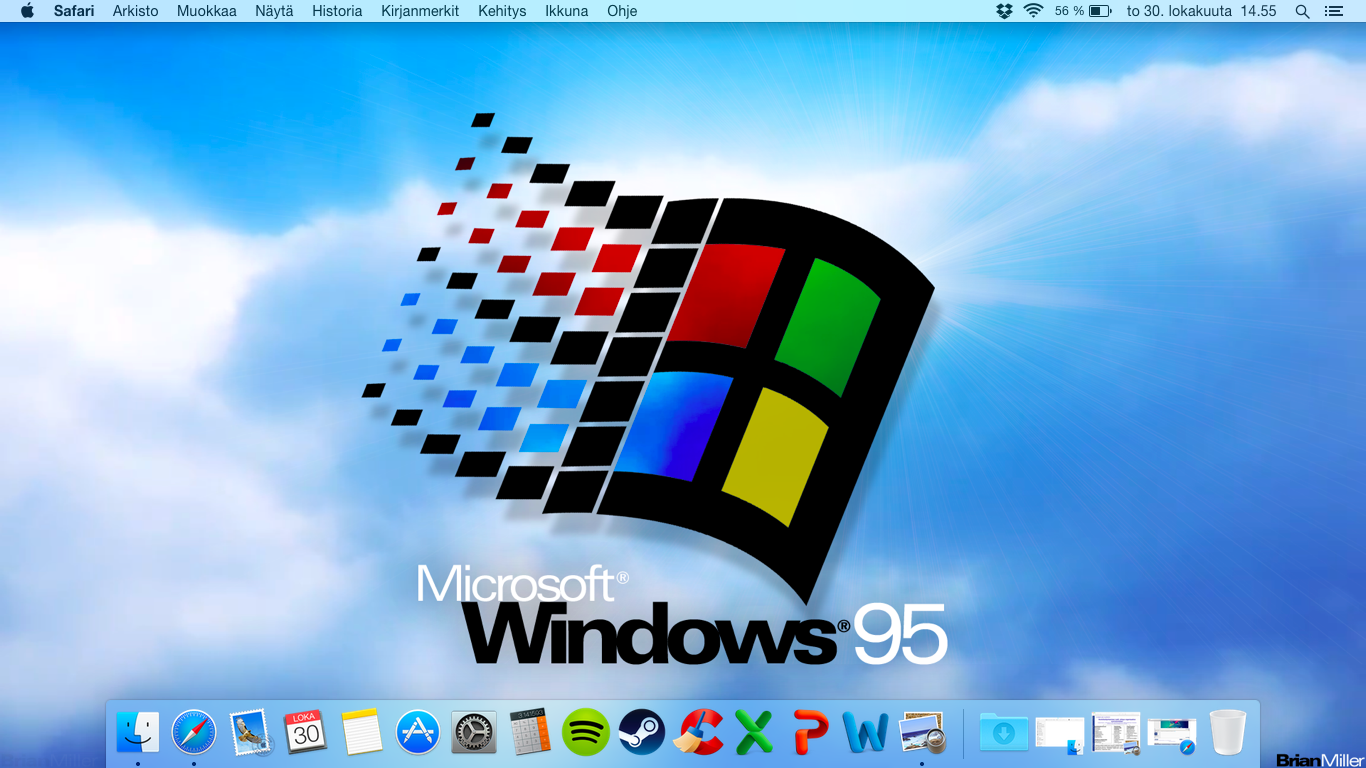Open the yellow Notes app in Dock
Viewport: 1366px width, 768px height.
point(362,733)
